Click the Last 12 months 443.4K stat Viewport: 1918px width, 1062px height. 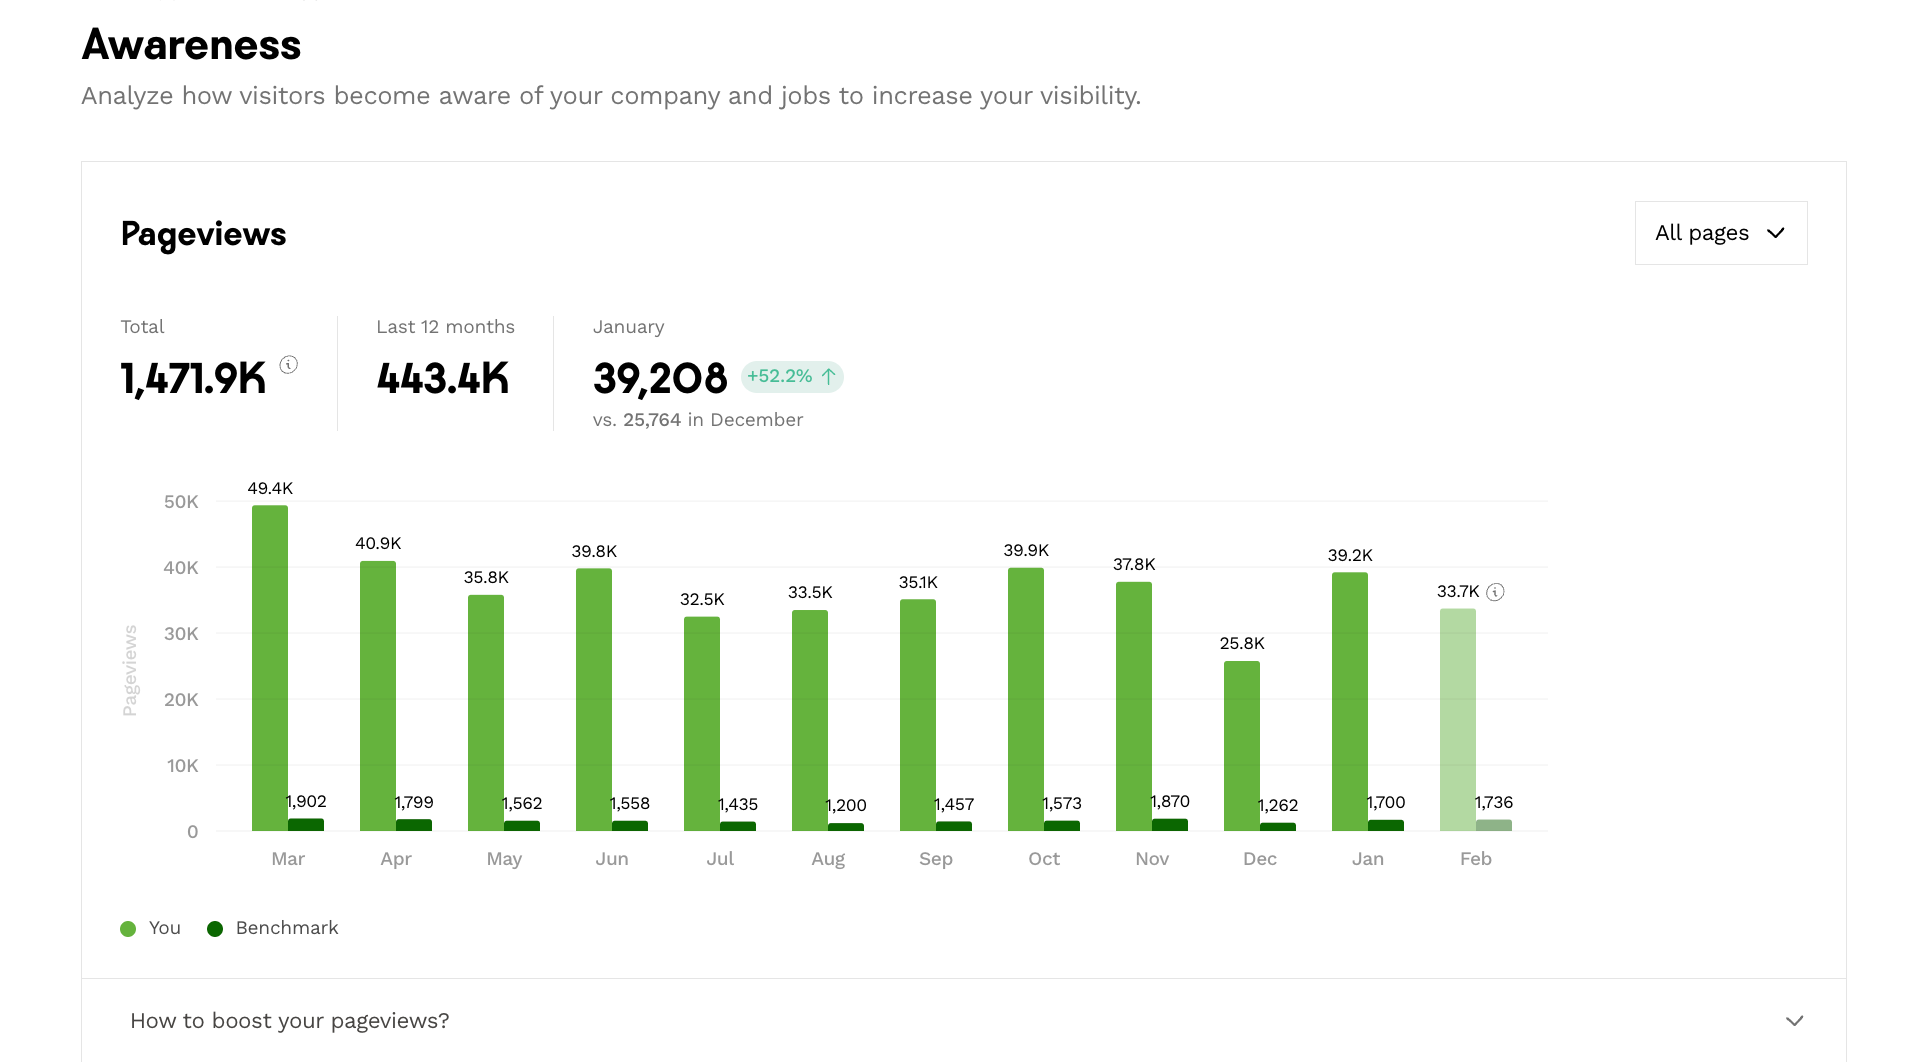click(x=443, y=379)
